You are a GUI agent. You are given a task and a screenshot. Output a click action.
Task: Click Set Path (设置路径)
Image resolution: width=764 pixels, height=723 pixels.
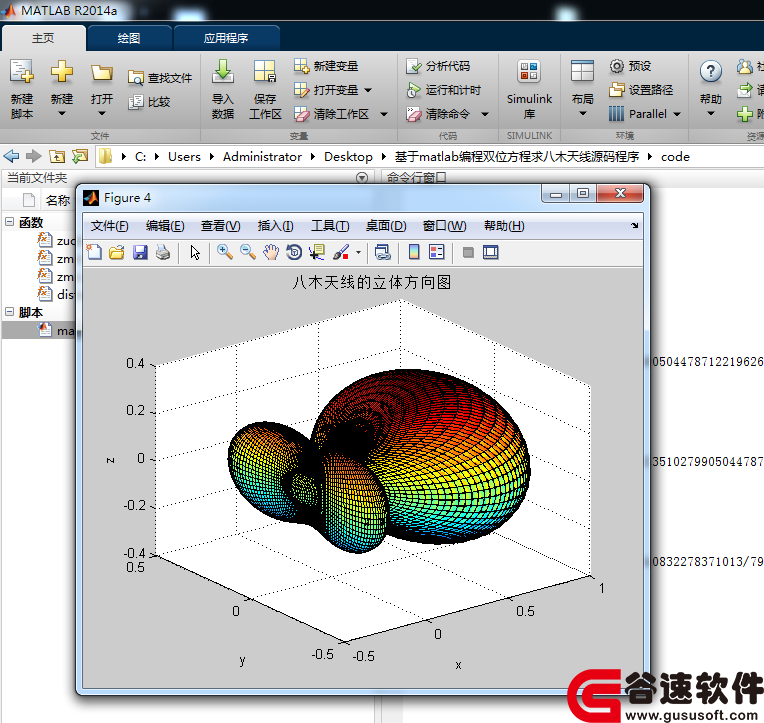[x=641, y=90]
